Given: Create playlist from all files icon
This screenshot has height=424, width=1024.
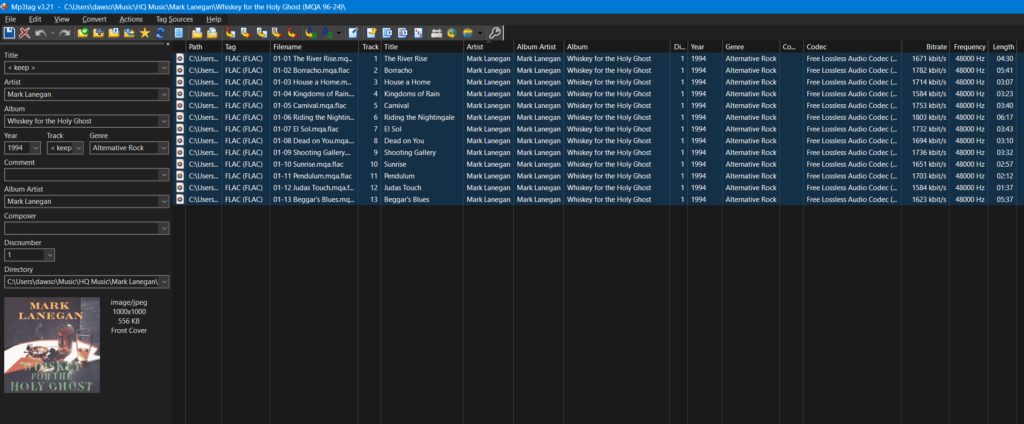Looking at the screenshot, I should click(197, 33).
